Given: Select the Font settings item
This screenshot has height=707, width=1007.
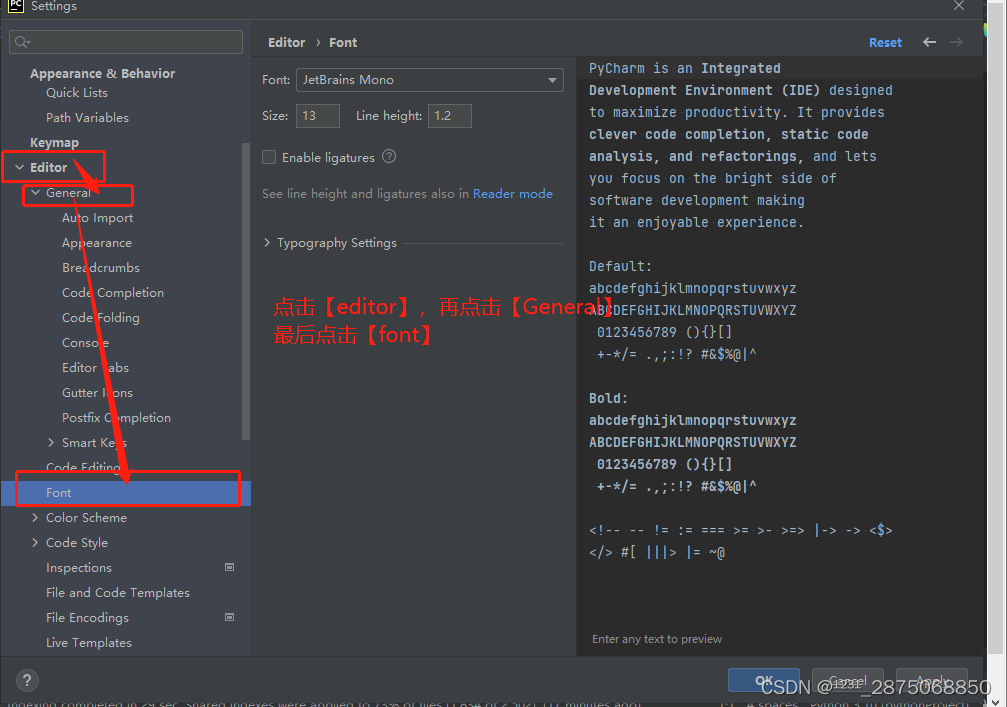Looking at the screenshot, I should (126, 493).
